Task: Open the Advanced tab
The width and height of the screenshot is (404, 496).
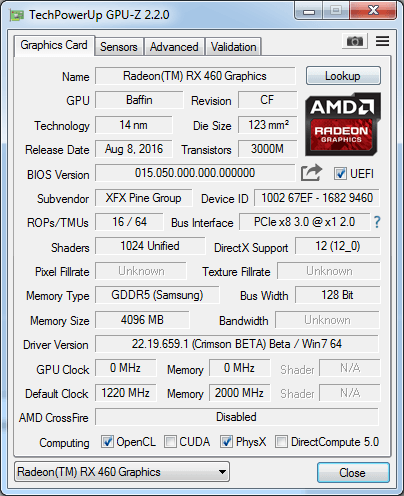Action: tap(174, 47)
